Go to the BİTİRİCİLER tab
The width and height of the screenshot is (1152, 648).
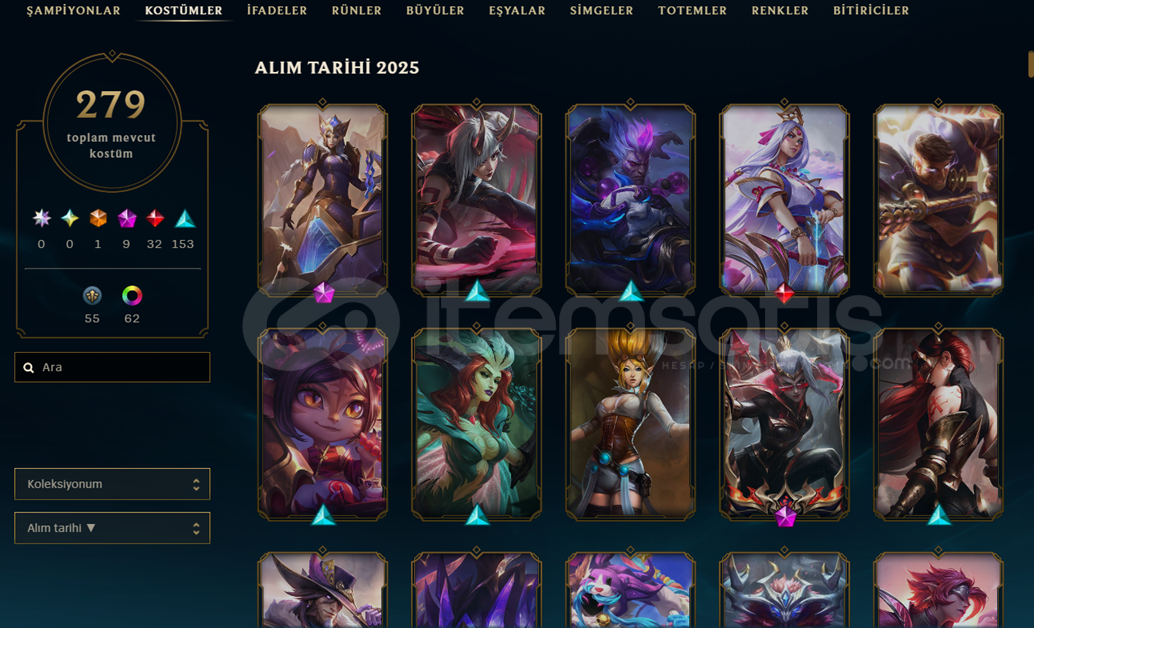871,11
